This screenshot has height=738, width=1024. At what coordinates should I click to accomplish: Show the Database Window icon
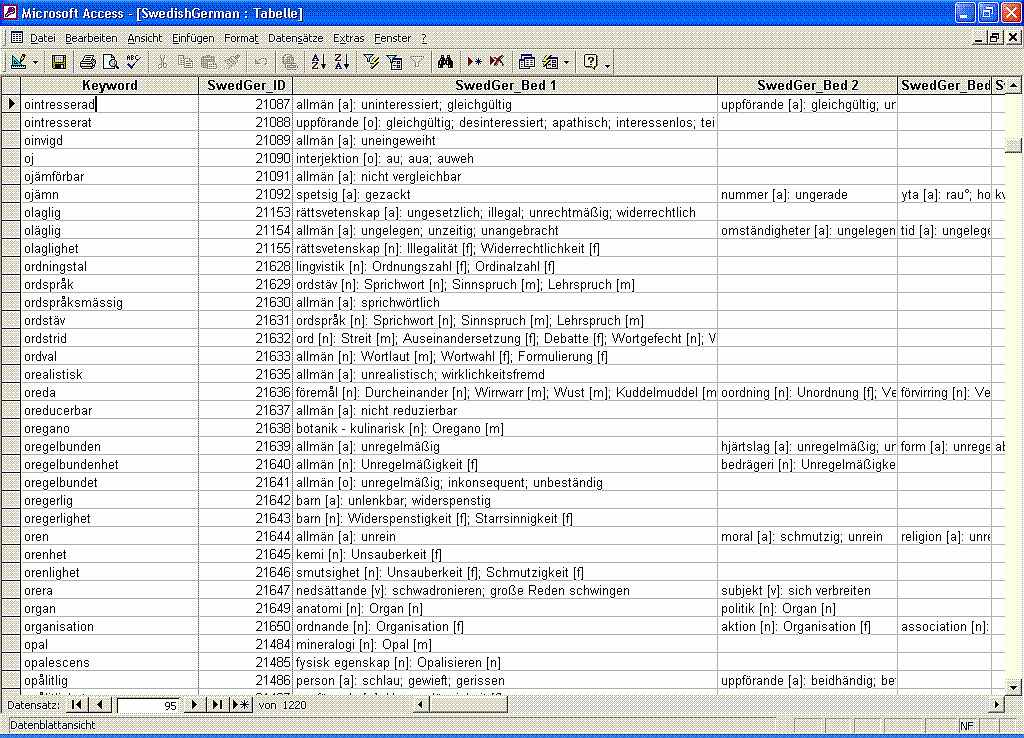pos(526,62)
